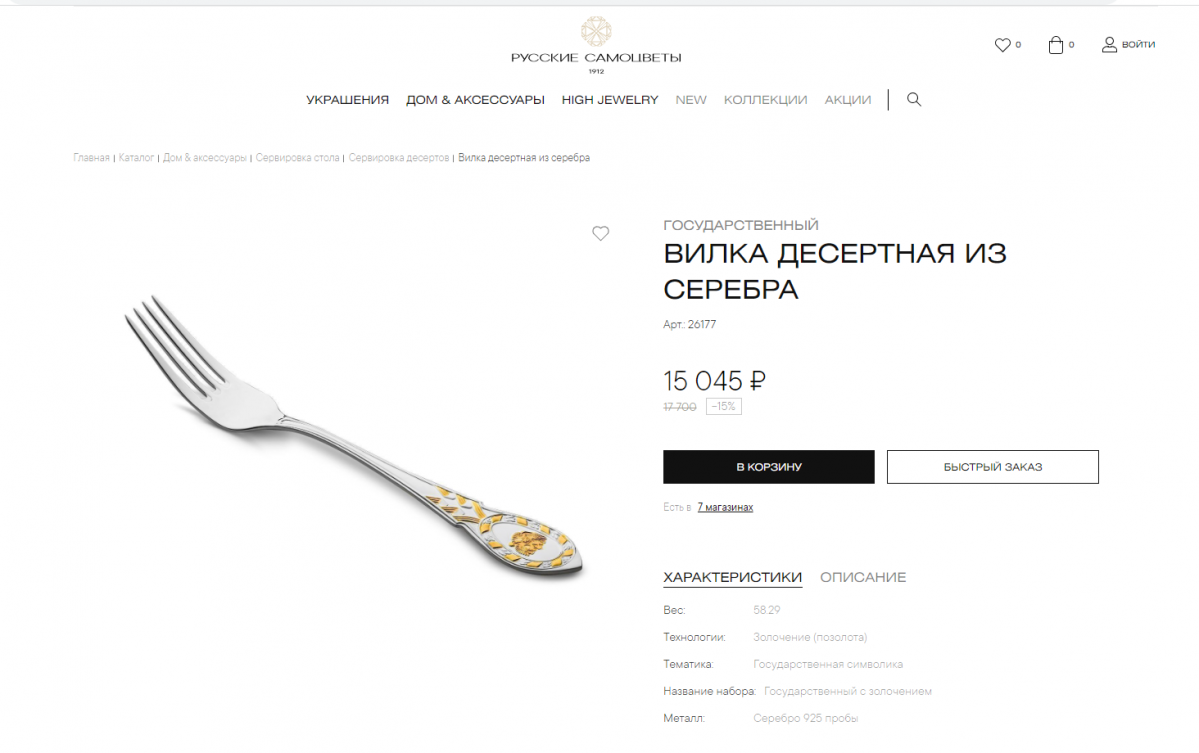Click the В корзину button
This screenshot has width=1199, height=753.
click(x=768, y=467)
